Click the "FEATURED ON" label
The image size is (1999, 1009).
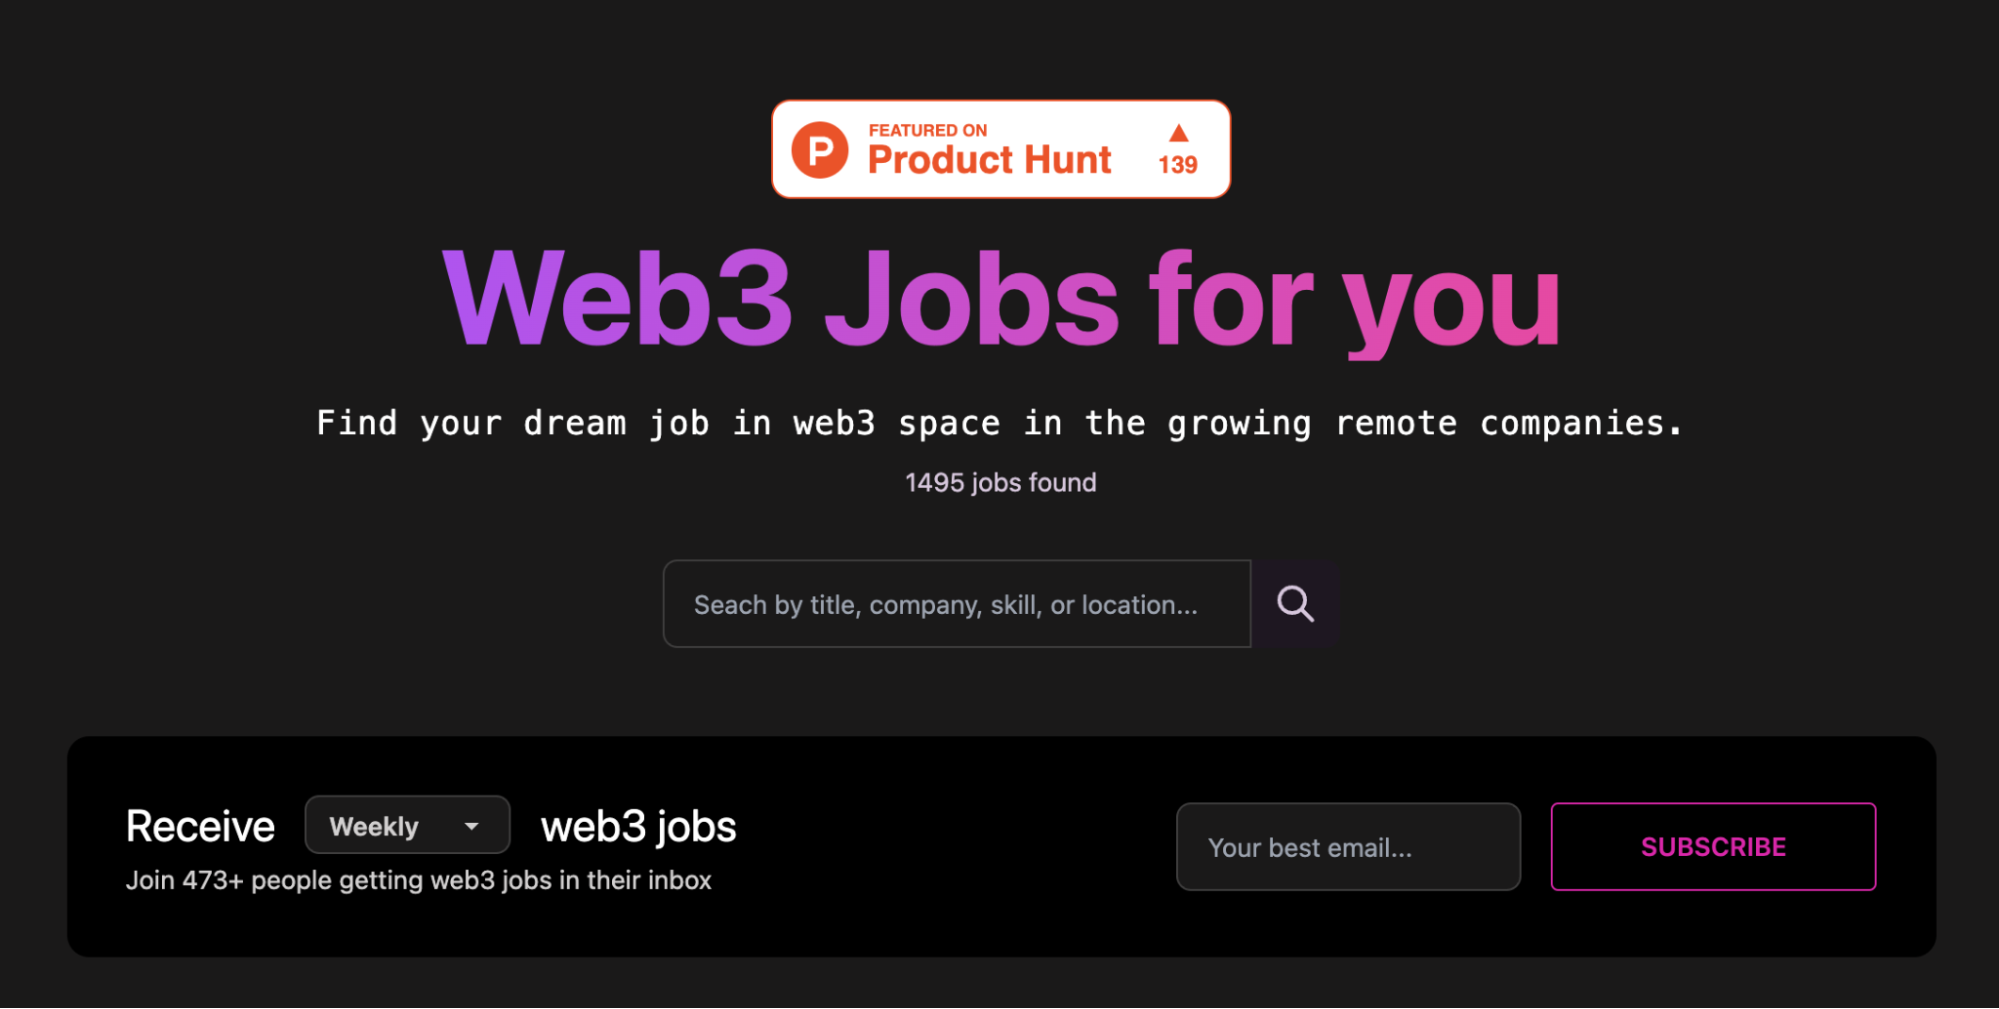pyautogui.click(x=928, y=130)
